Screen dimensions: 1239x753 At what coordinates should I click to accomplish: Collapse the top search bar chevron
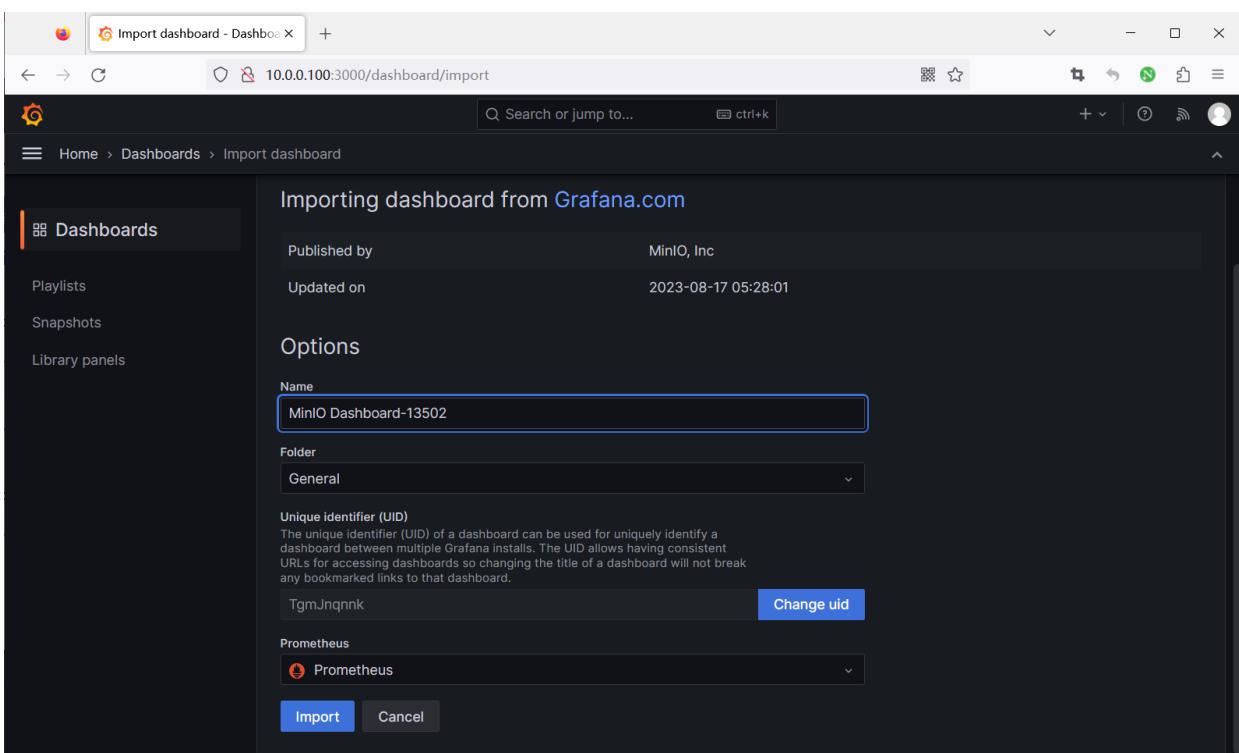coord(1217,154)
